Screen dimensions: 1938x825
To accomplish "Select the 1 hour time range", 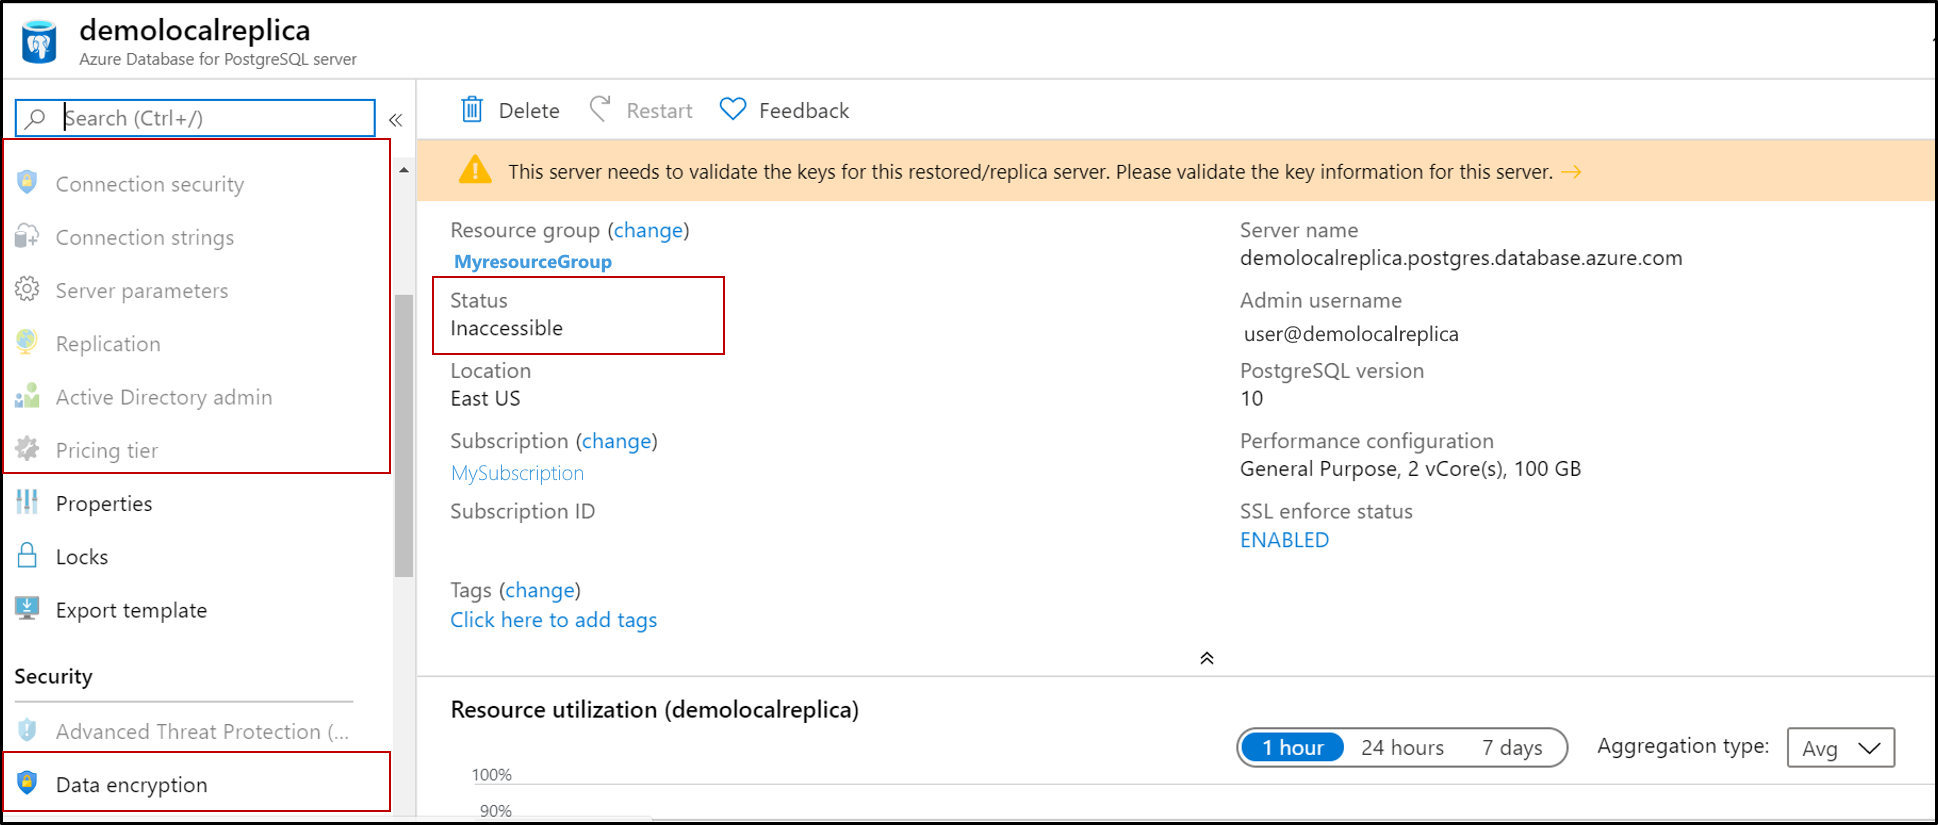I will point(1292,747).
